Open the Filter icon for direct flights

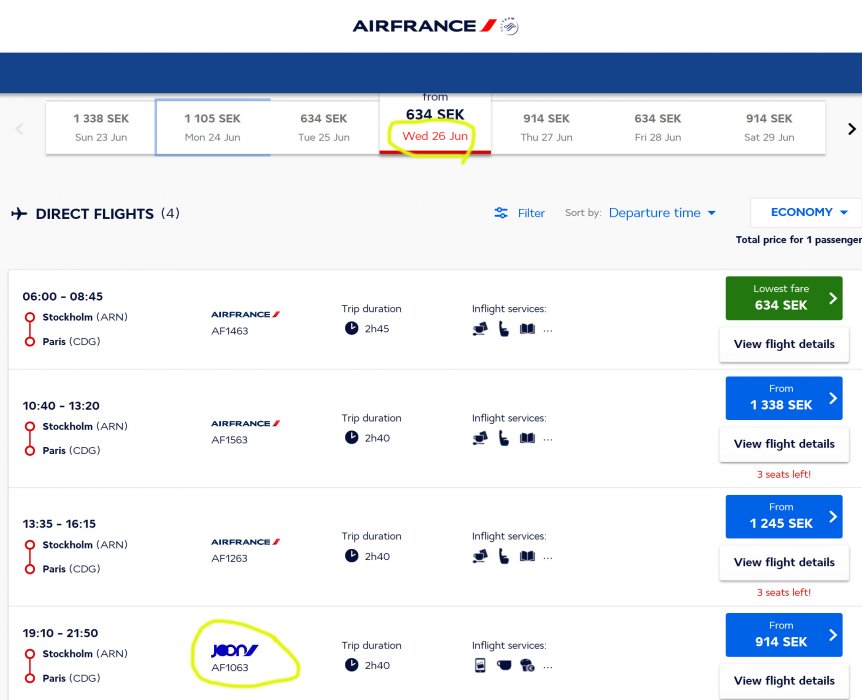[x=502, y=213]
